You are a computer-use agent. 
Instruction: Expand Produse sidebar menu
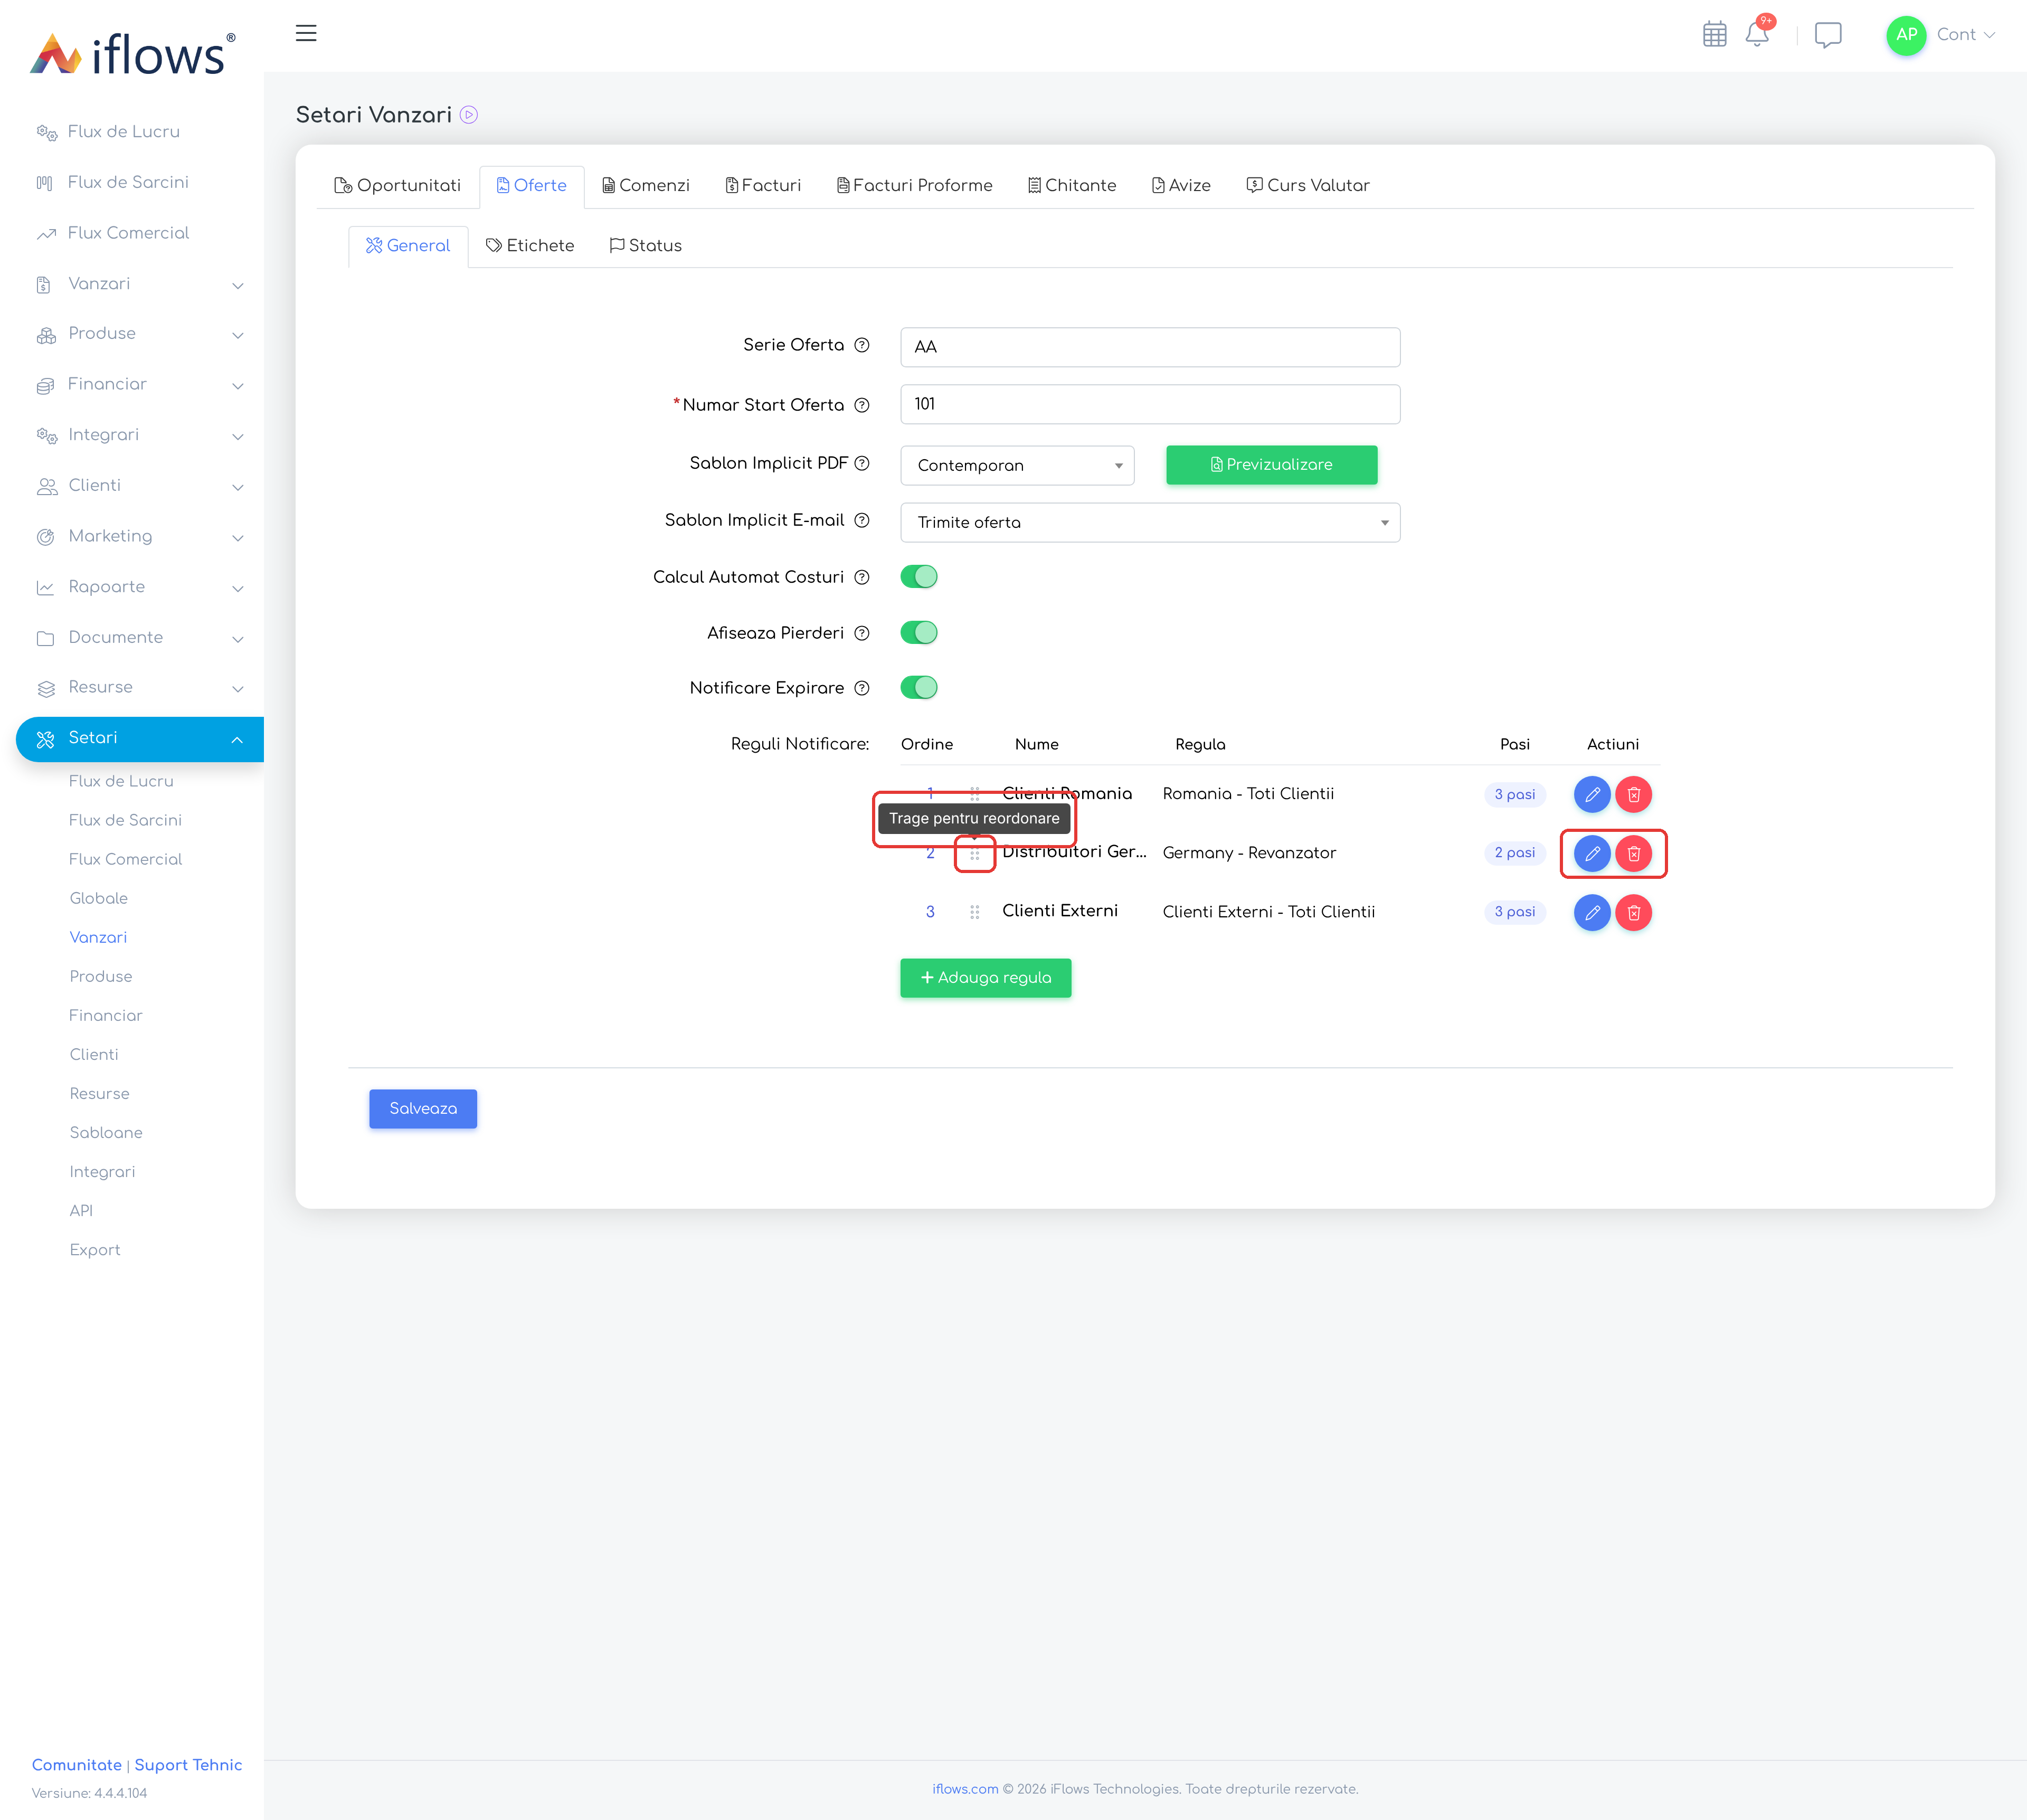pos(140,334)
